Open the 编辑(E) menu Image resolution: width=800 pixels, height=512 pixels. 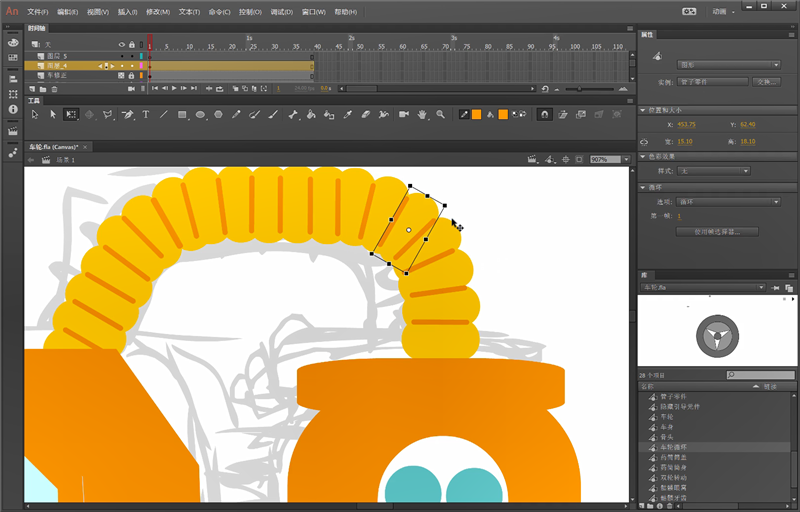click(x=67, y=12)
